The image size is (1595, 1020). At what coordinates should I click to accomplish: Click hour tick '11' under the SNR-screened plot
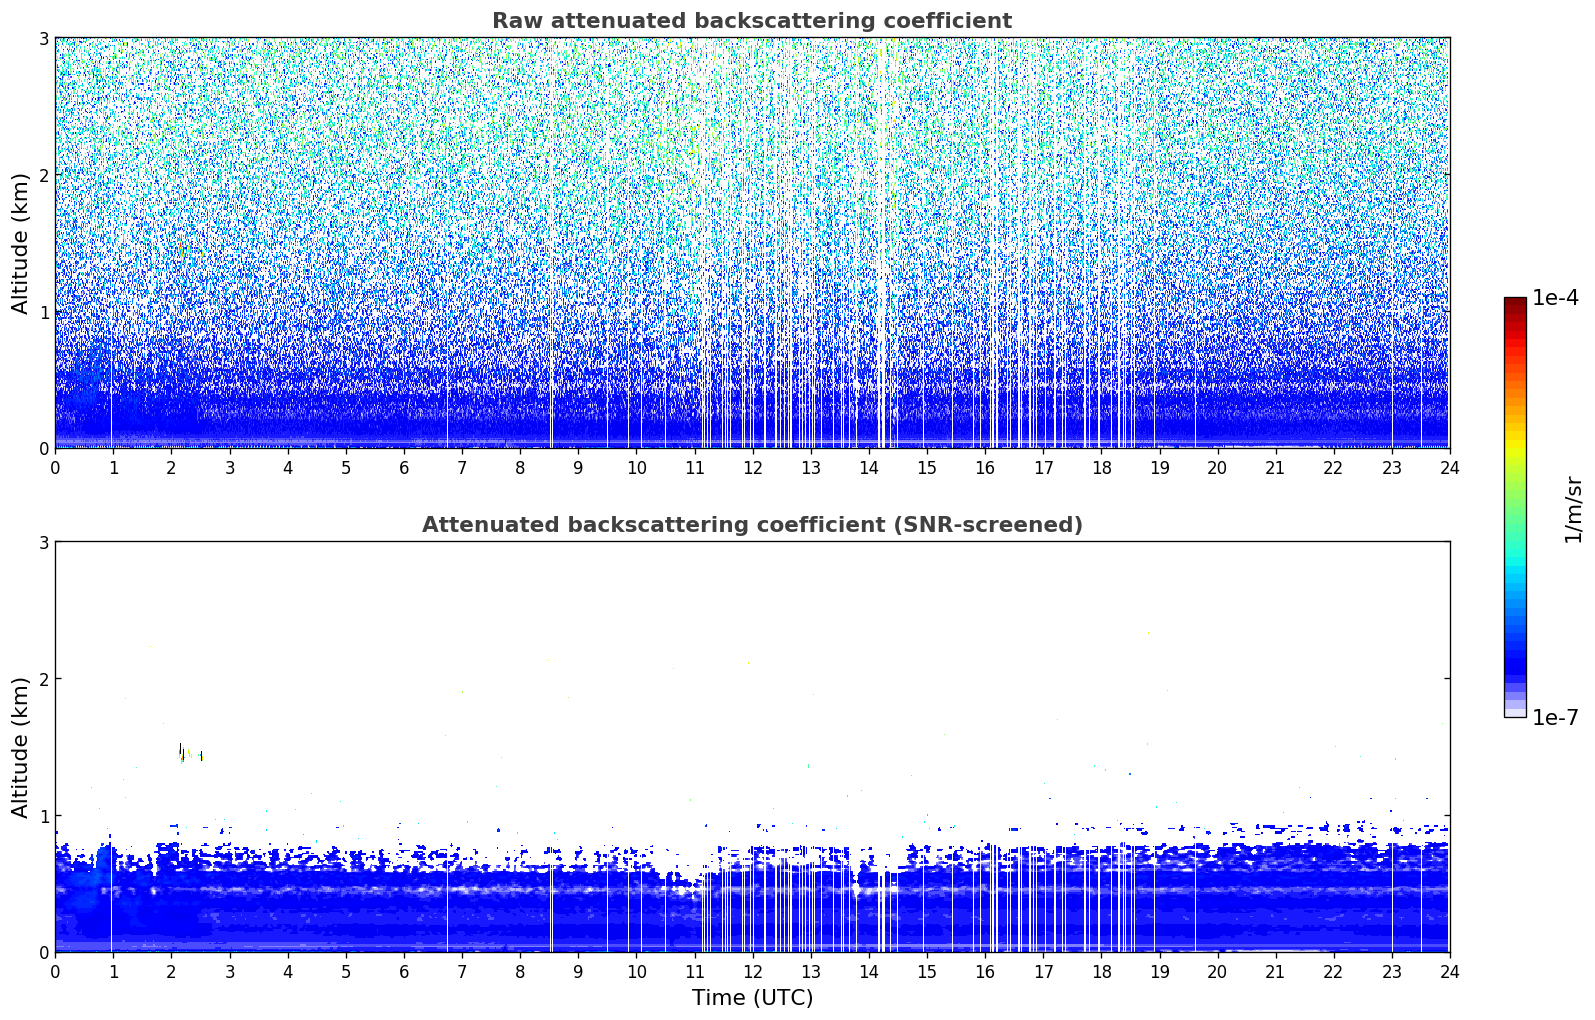coord(694,972)
